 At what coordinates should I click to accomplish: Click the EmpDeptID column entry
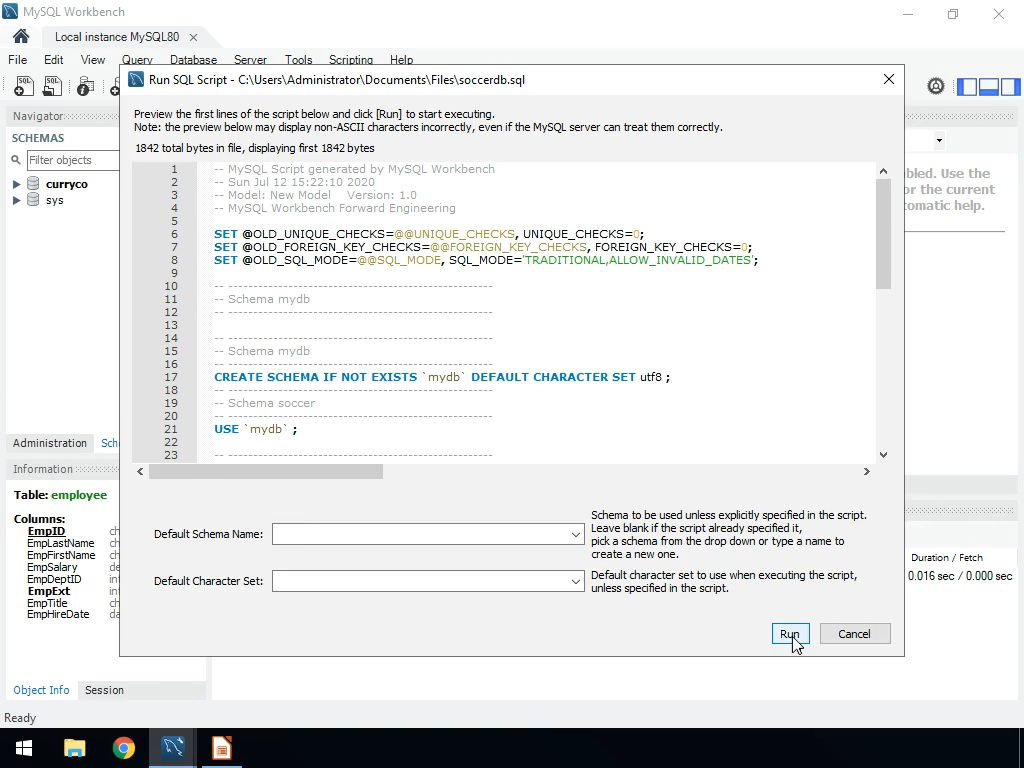[x=54, y=579]
